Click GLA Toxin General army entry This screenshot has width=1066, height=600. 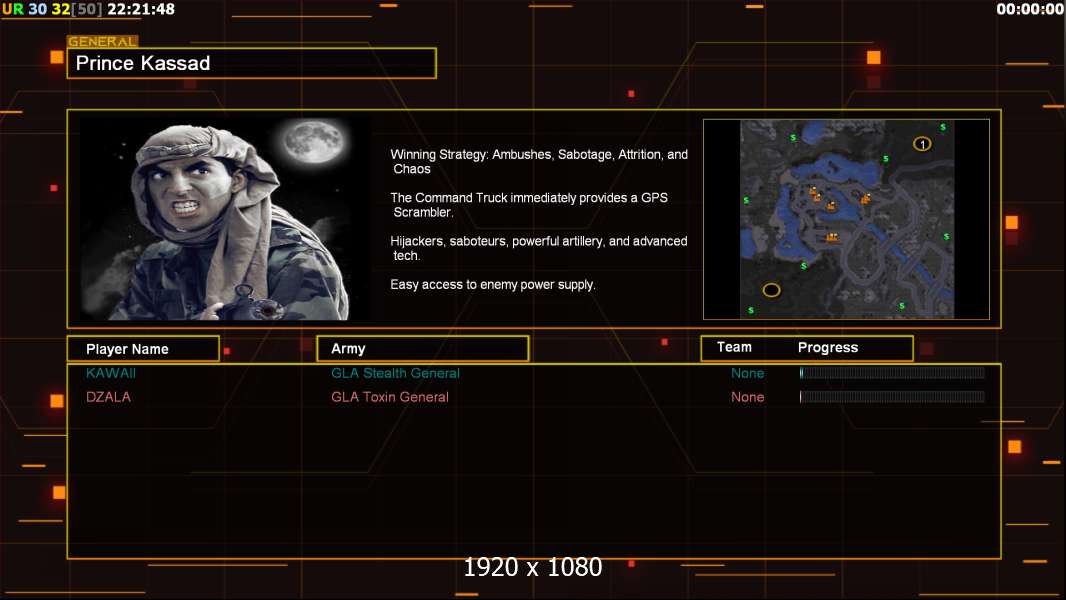[x=390, y=397]
